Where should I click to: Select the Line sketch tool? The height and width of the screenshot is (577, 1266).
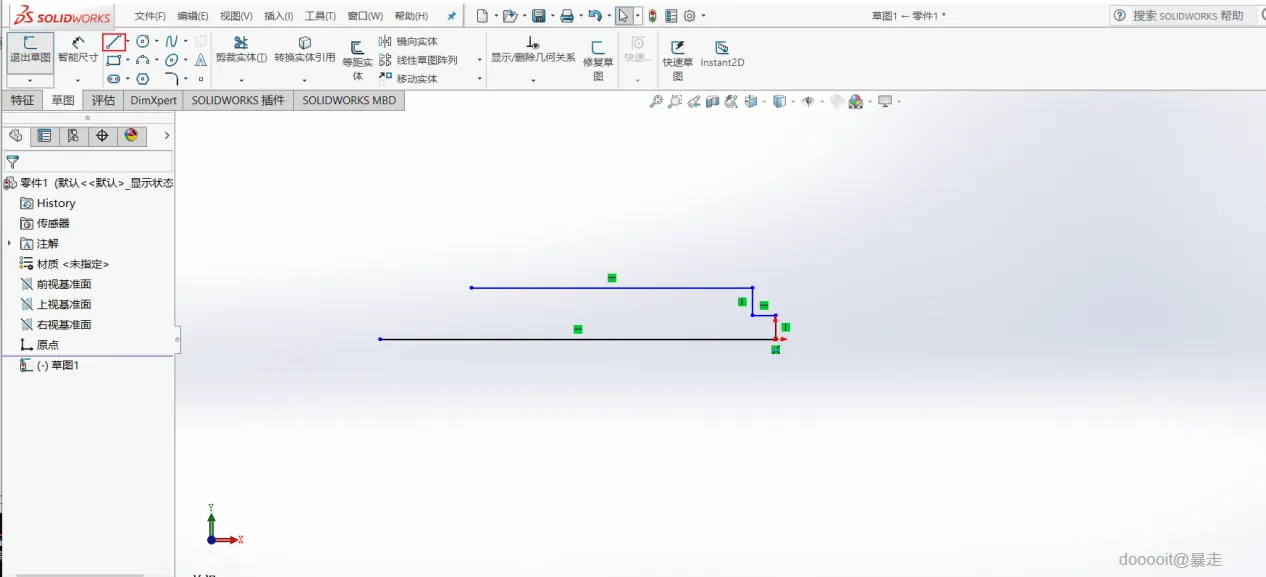pos(114,41)
